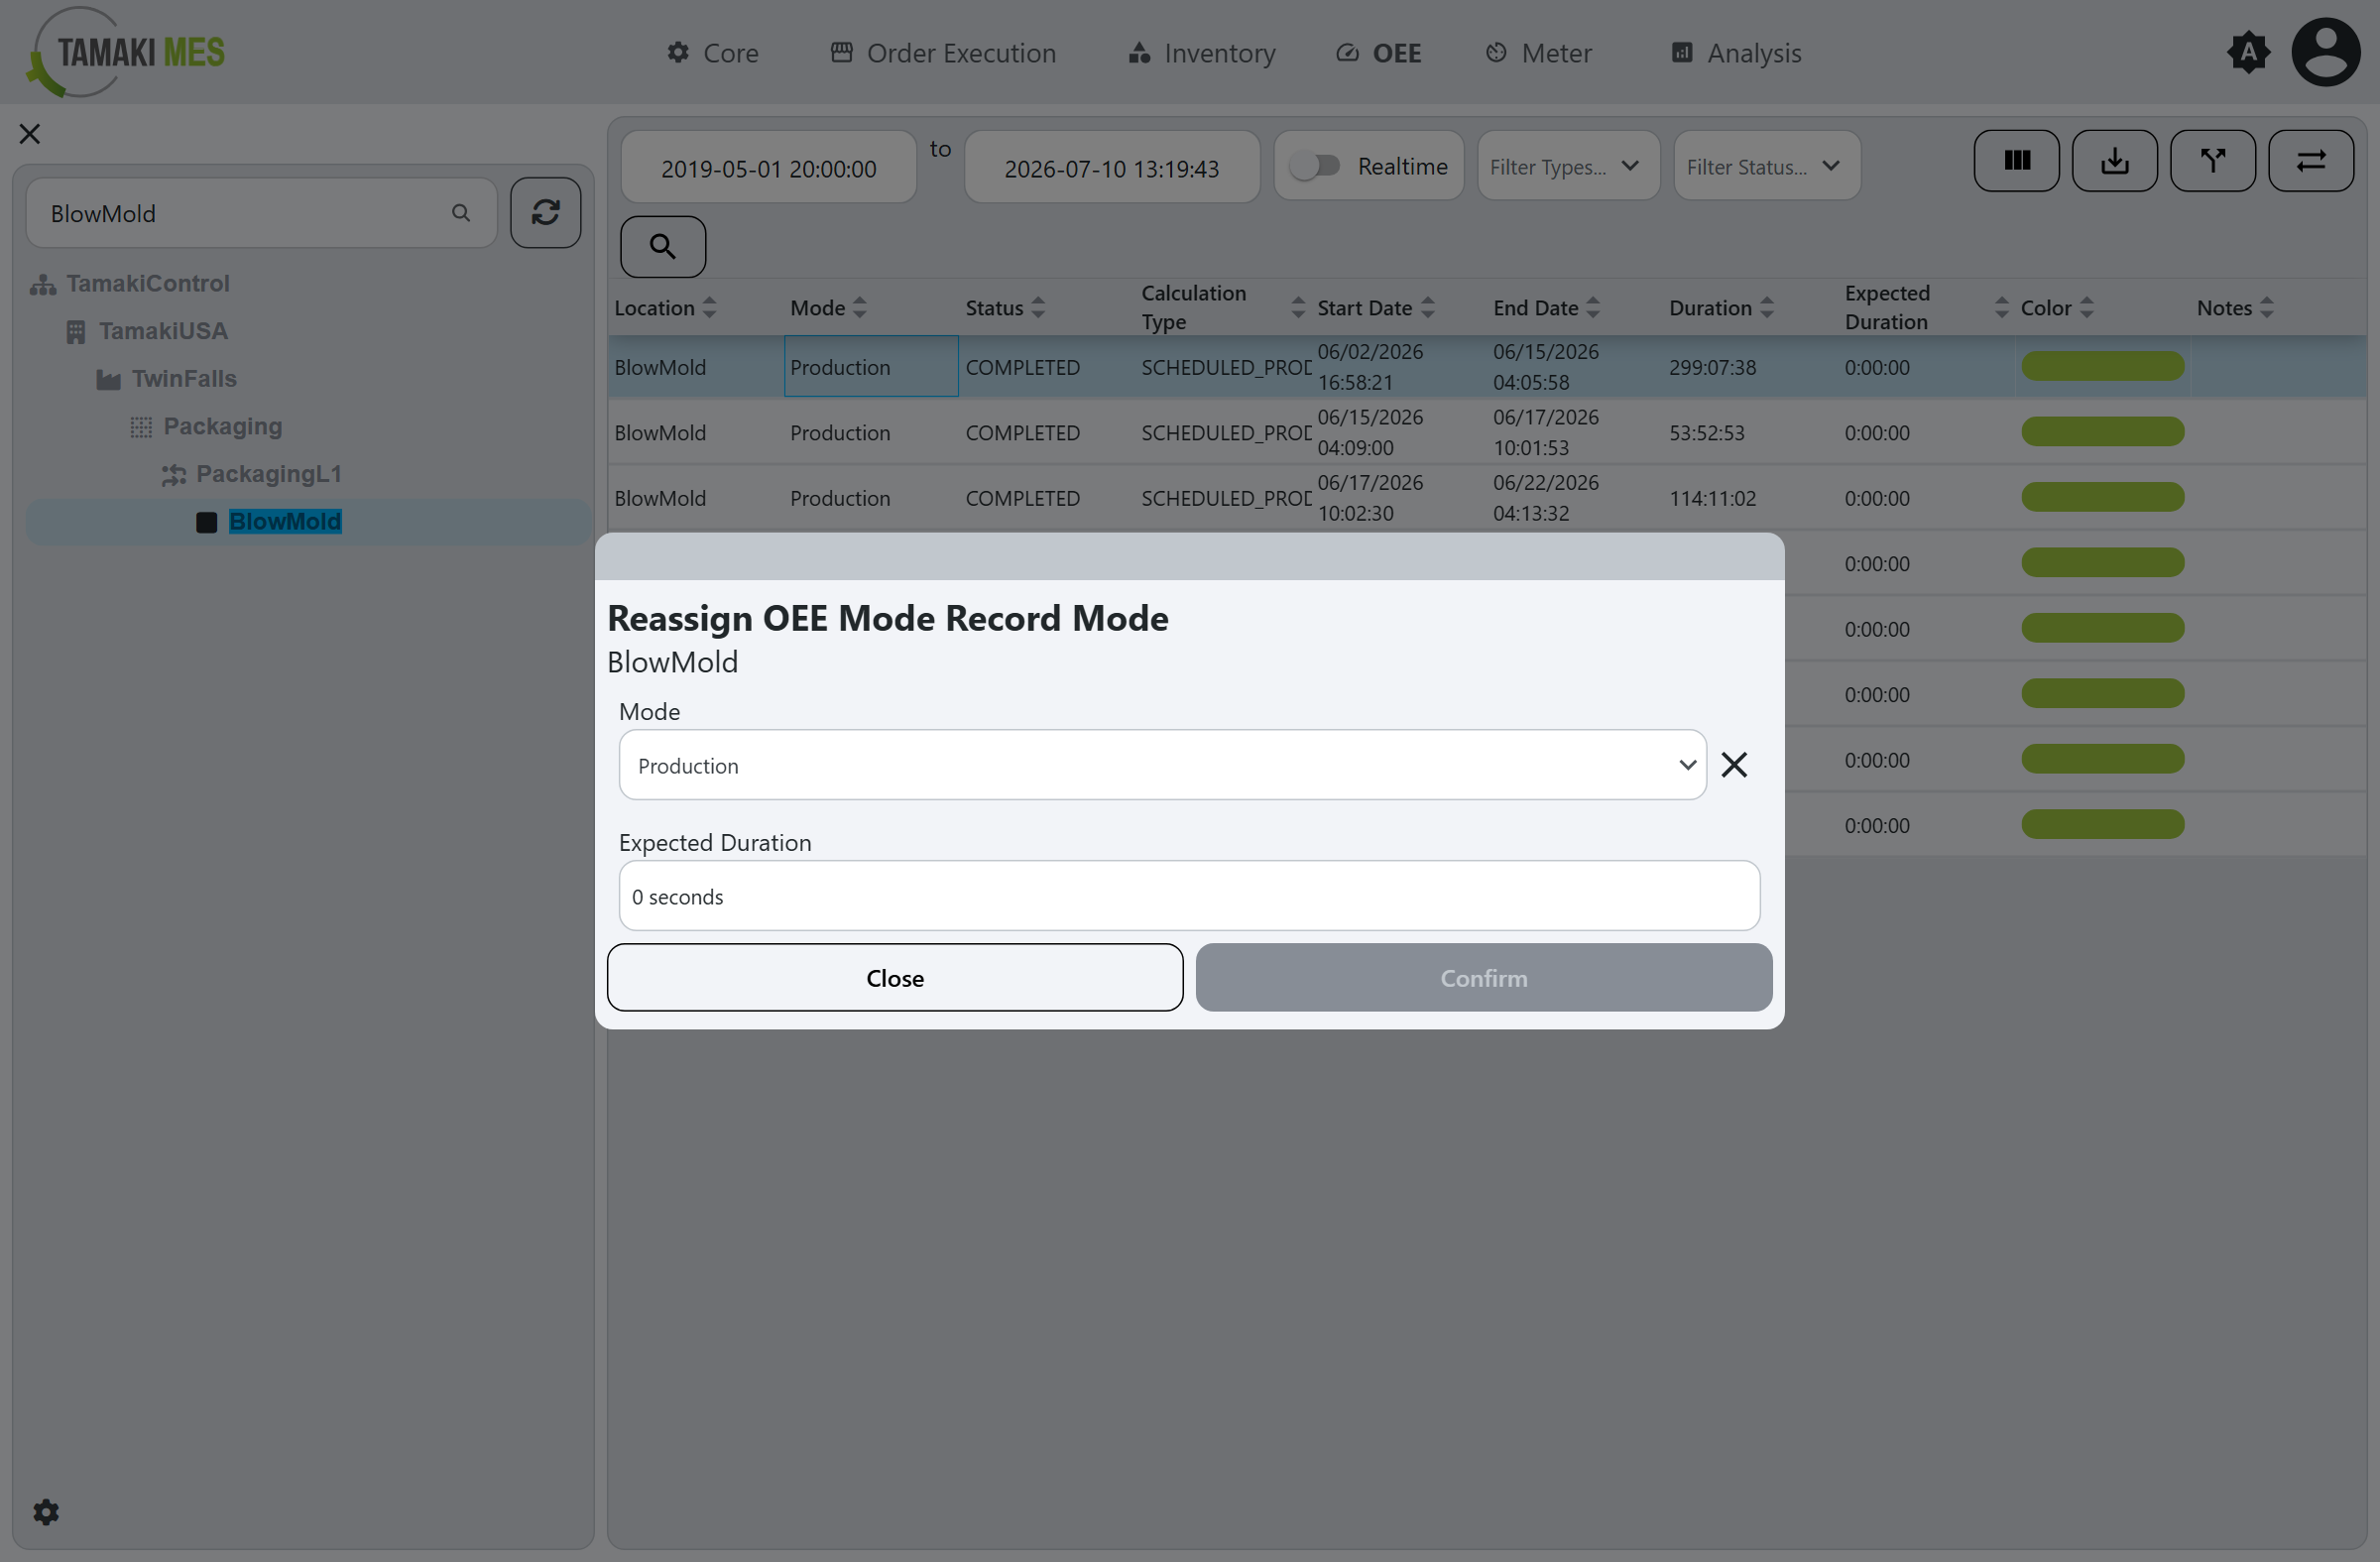
Task: Select TwinFalls tree node
Action: [184, 379]
